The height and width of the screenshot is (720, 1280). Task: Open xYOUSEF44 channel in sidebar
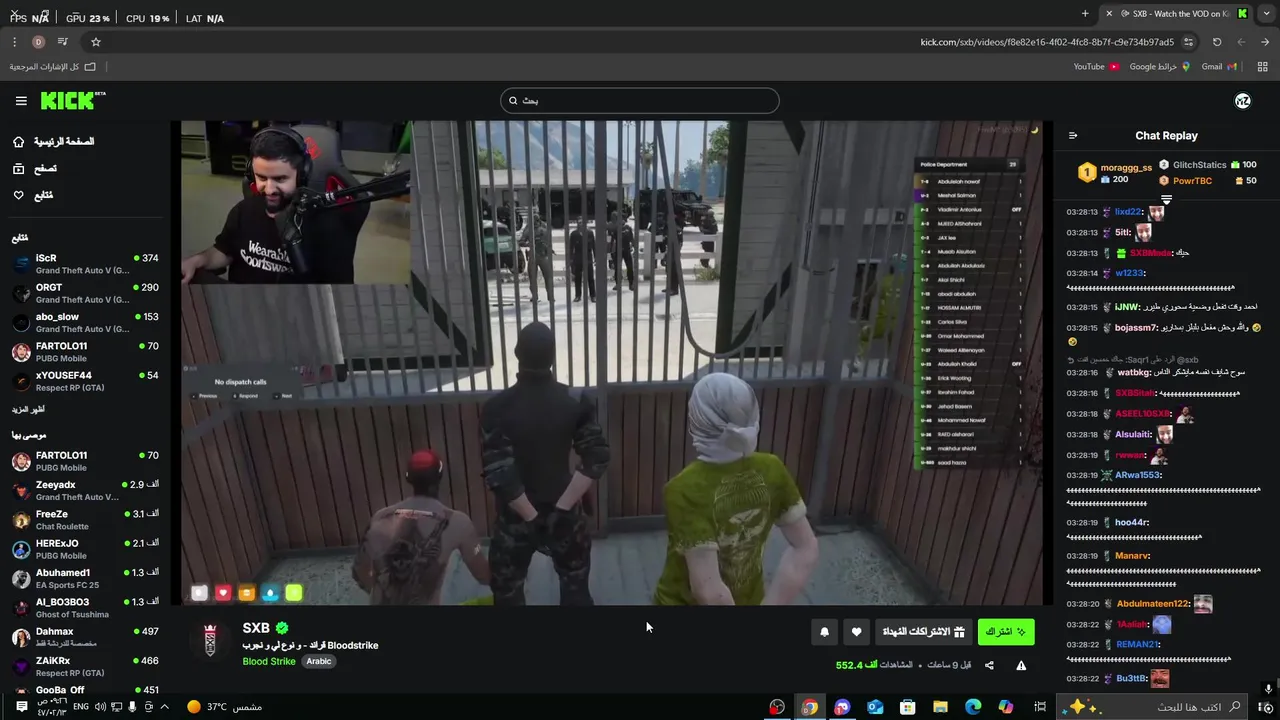(85, 381)
